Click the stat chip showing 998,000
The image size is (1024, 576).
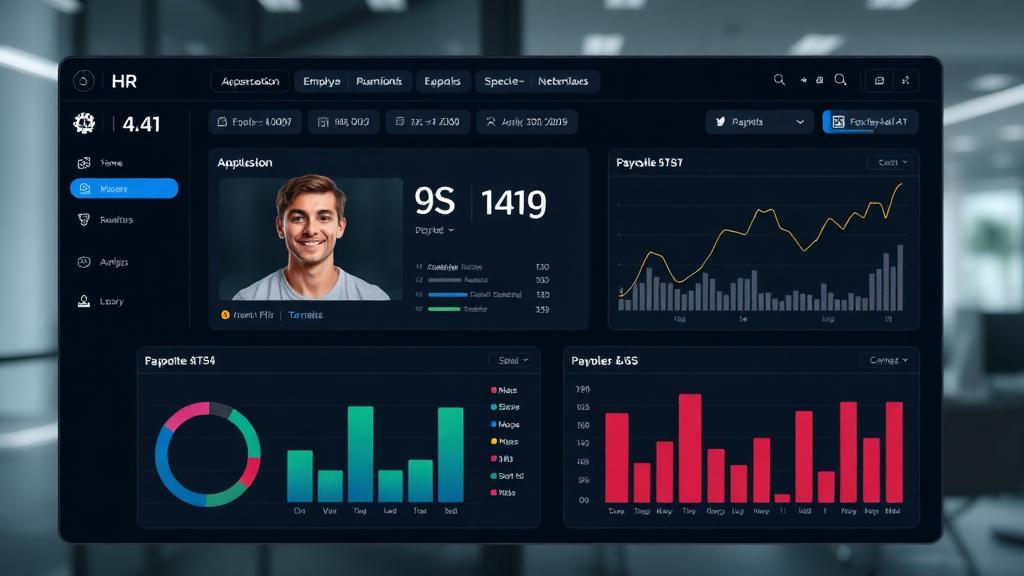tap(344, 121)
